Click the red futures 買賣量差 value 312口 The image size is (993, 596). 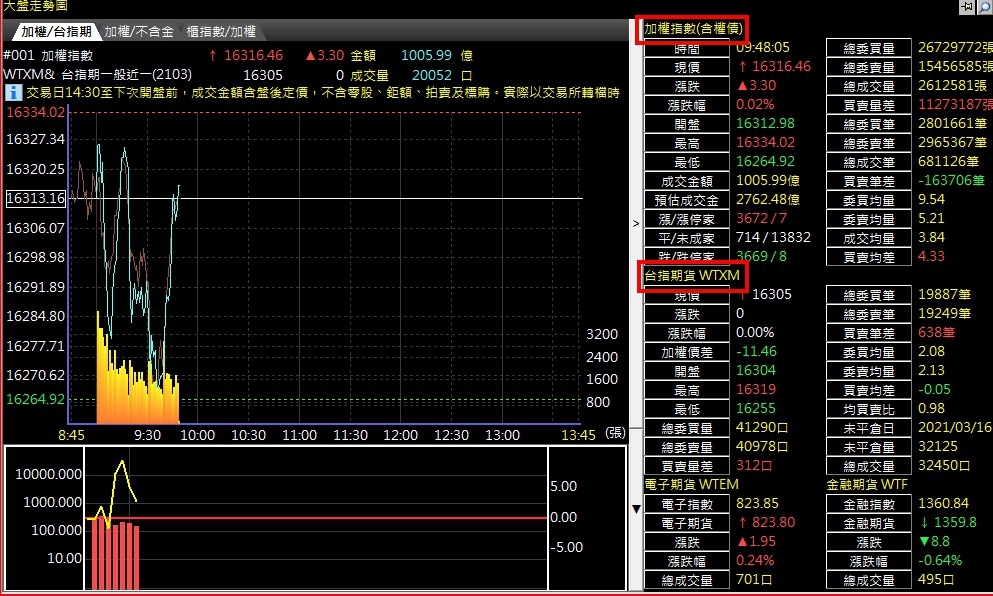pyautogui.click(x=754, y=466)
